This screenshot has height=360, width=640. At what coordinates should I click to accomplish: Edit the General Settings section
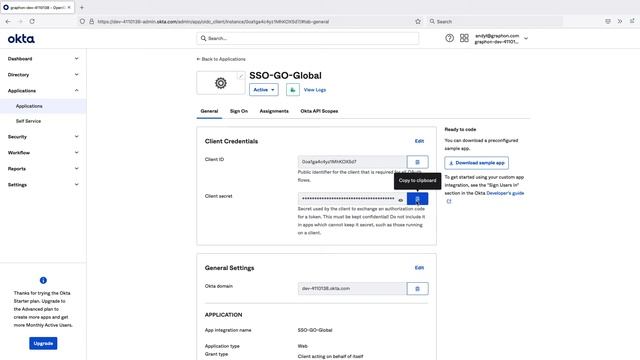click(419, 268)
